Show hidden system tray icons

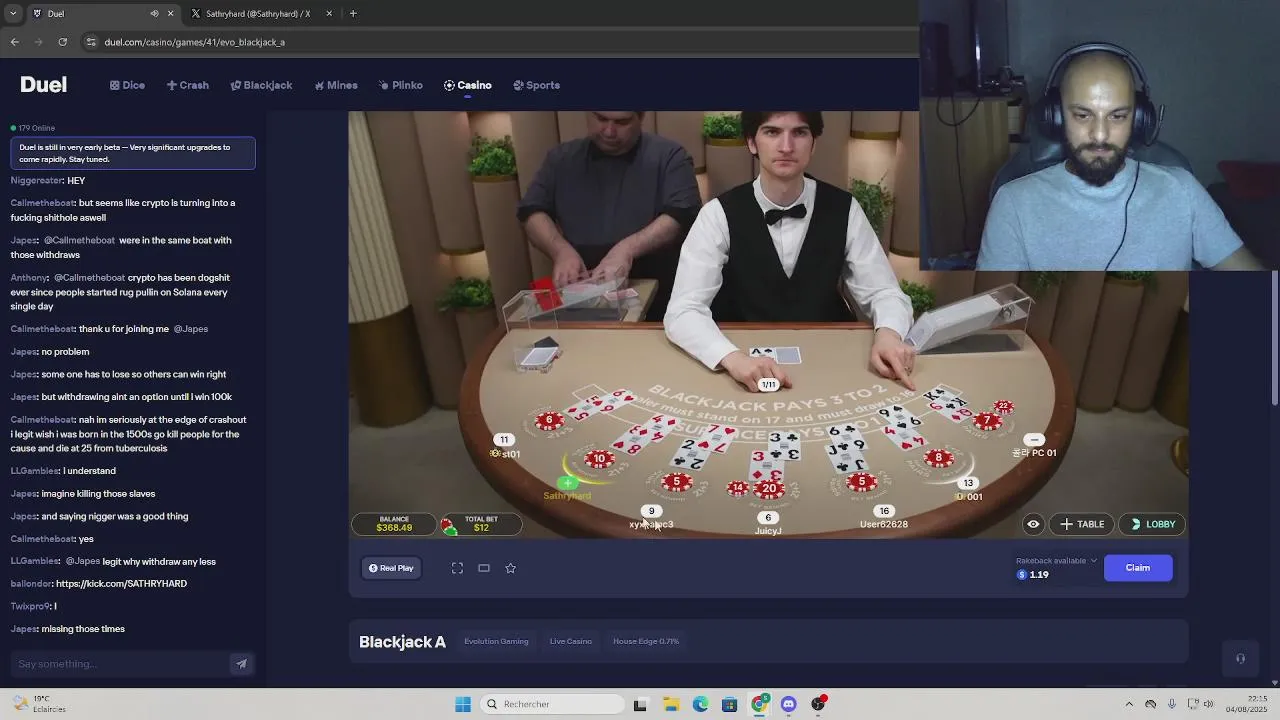(x=1129, y=704)
